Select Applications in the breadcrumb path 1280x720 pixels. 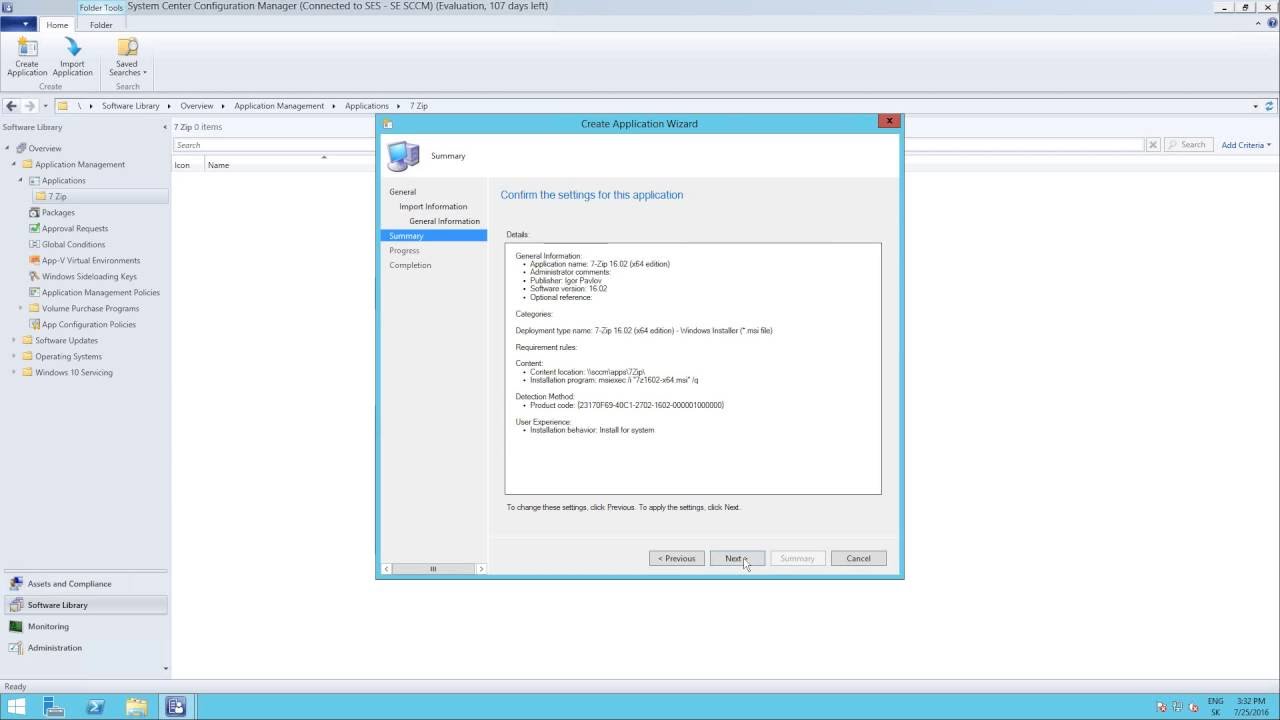(x=366, y=106)
